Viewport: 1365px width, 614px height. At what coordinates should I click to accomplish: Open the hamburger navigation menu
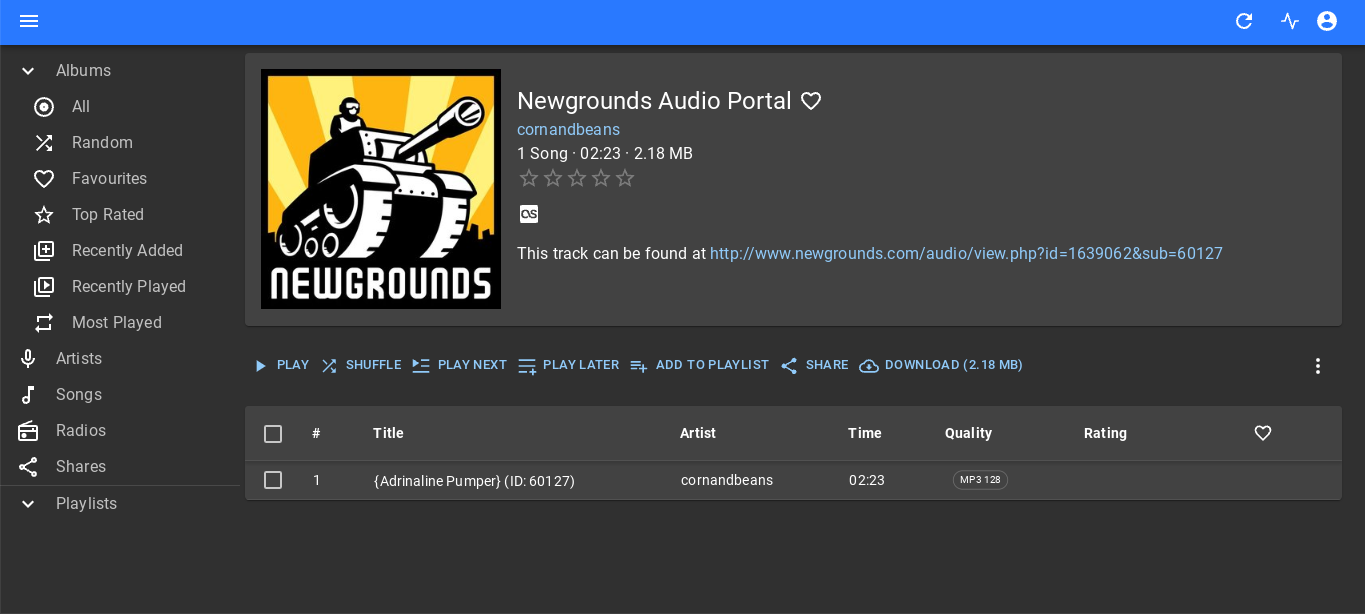pyautogui.click(x=29, y=21)
